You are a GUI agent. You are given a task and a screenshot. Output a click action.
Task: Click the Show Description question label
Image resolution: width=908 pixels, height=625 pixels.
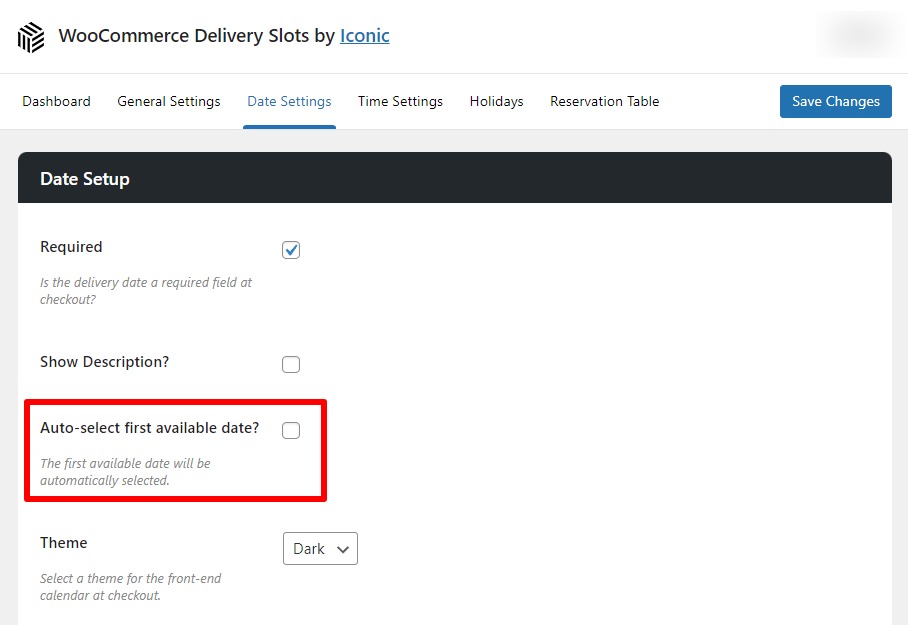point(104,362)
